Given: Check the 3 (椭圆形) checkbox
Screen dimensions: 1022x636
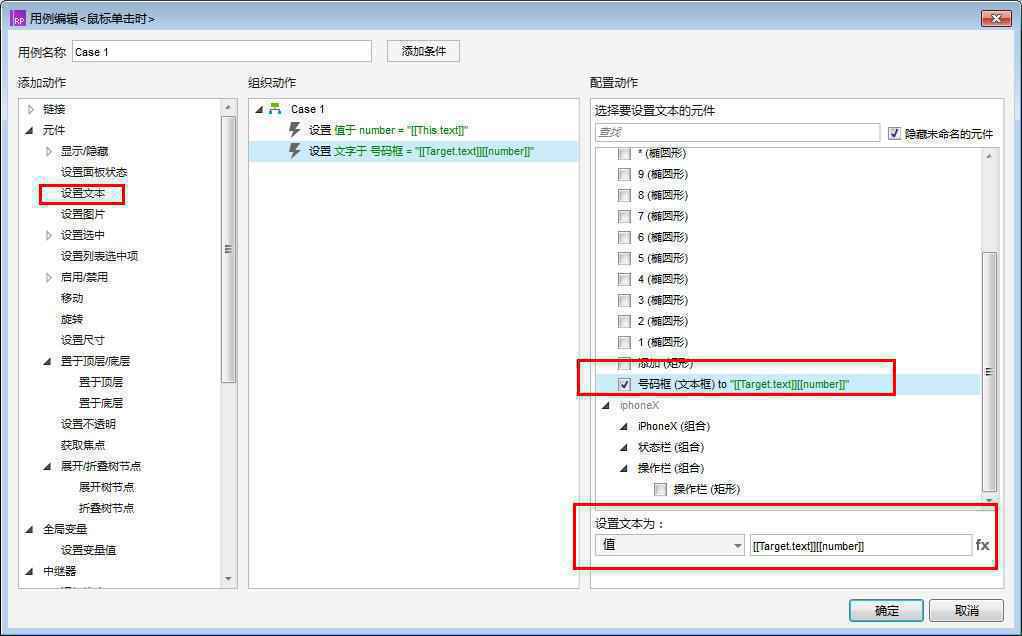Looking at the screenshot, I should (624, 300).
